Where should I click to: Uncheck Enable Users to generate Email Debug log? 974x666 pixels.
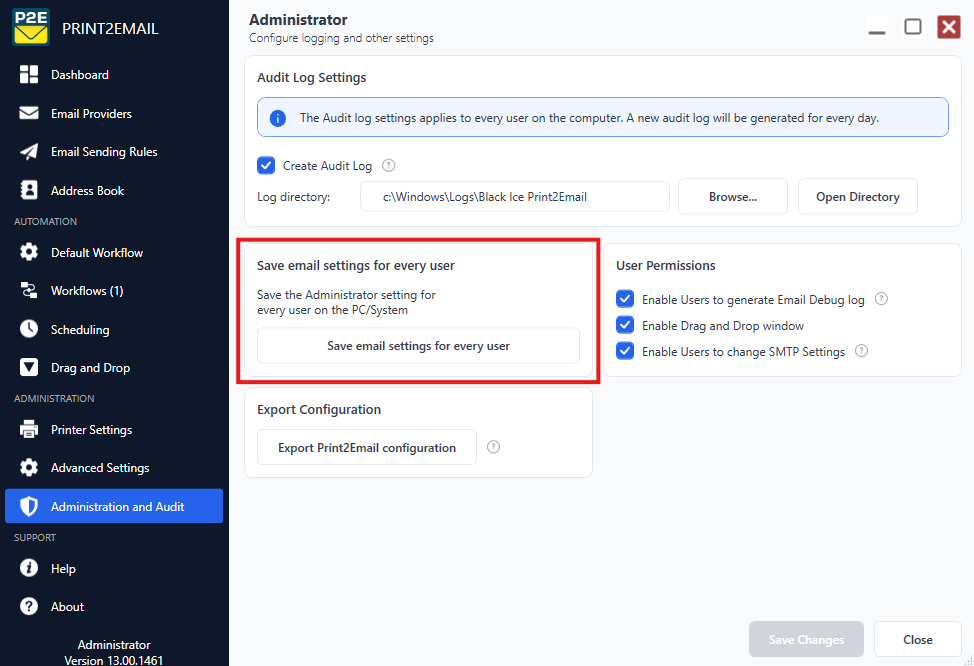[x=625, y=299]
